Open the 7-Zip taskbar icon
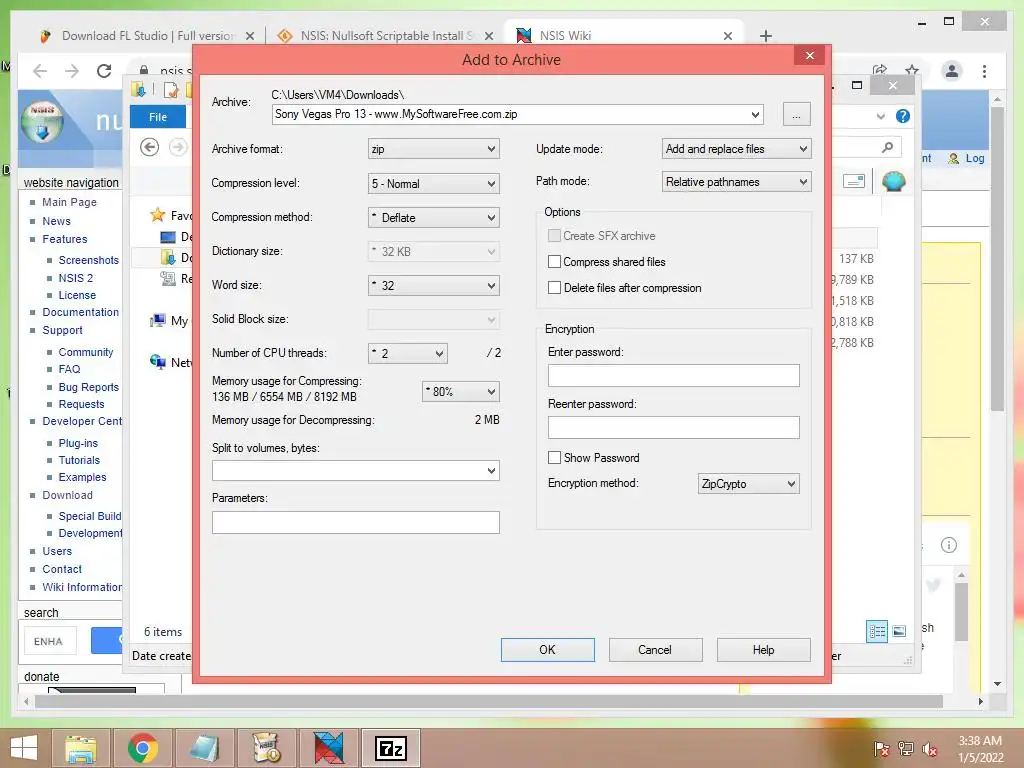 [391, 748]
